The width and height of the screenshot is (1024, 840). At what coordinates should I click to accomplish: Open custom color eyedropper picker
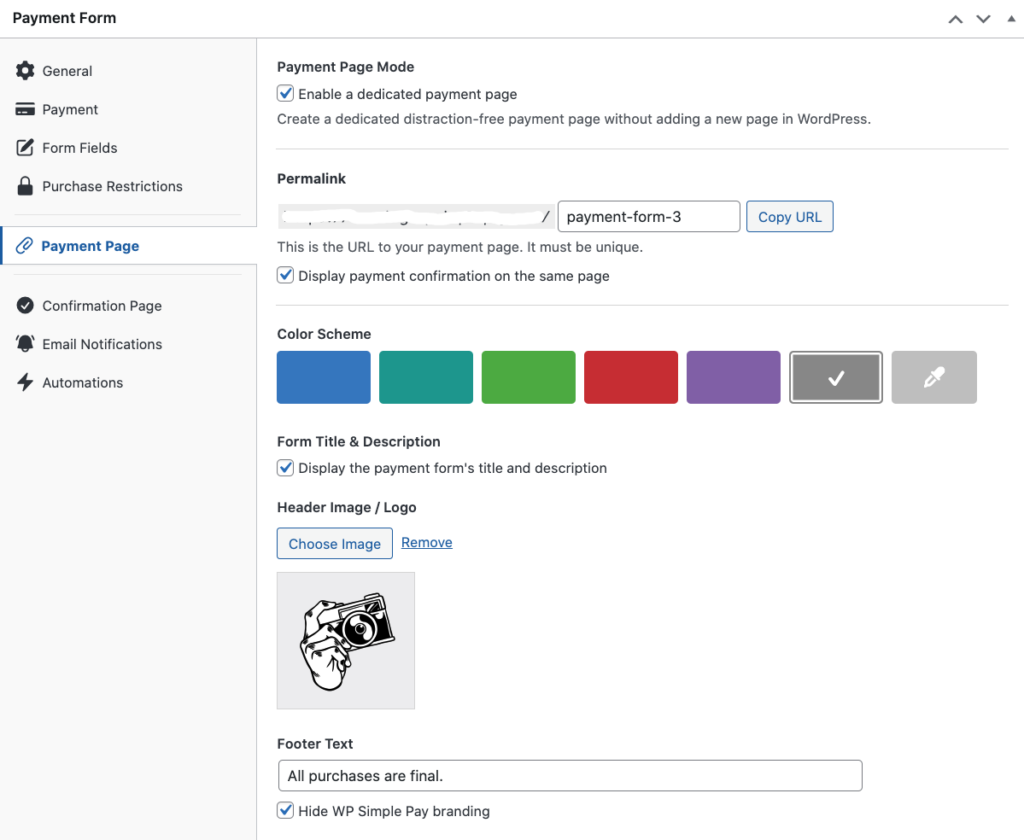point(934,377)
